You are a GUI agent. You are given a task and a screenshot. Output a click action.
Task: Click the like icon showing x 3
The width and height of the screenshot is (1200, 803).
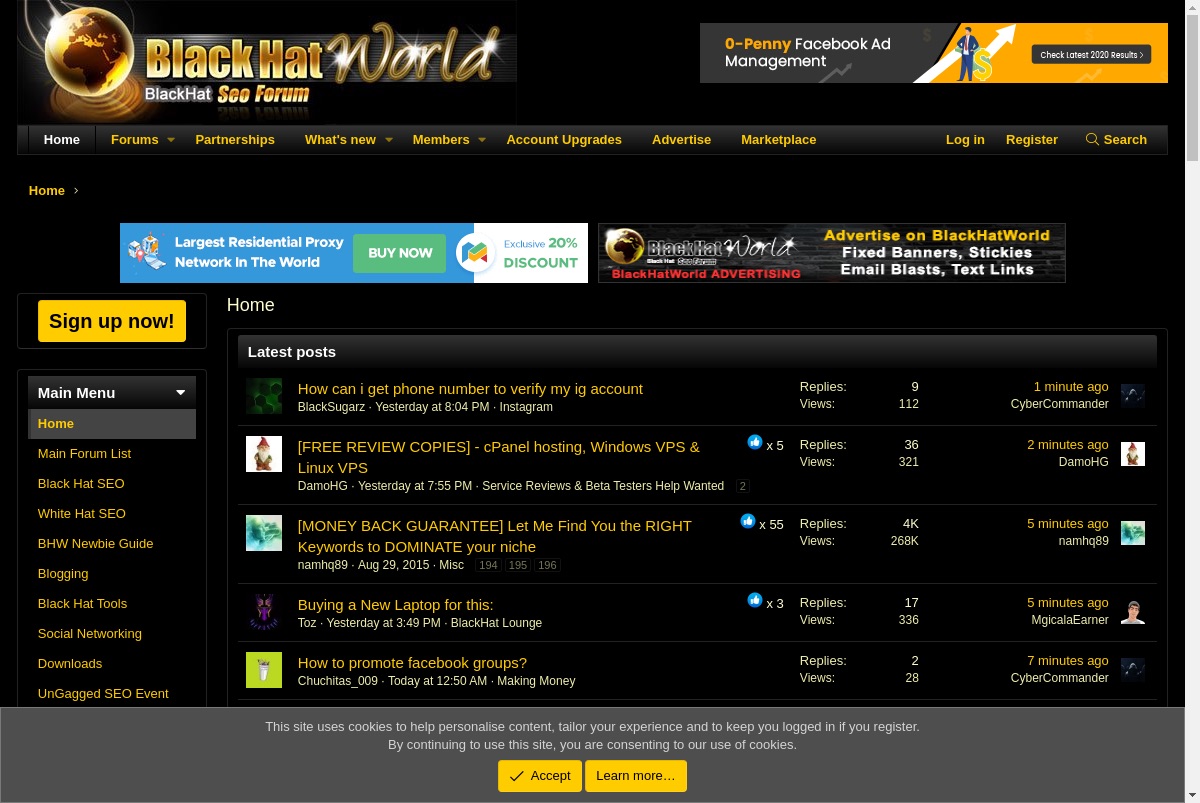click(x=755, y=600)
